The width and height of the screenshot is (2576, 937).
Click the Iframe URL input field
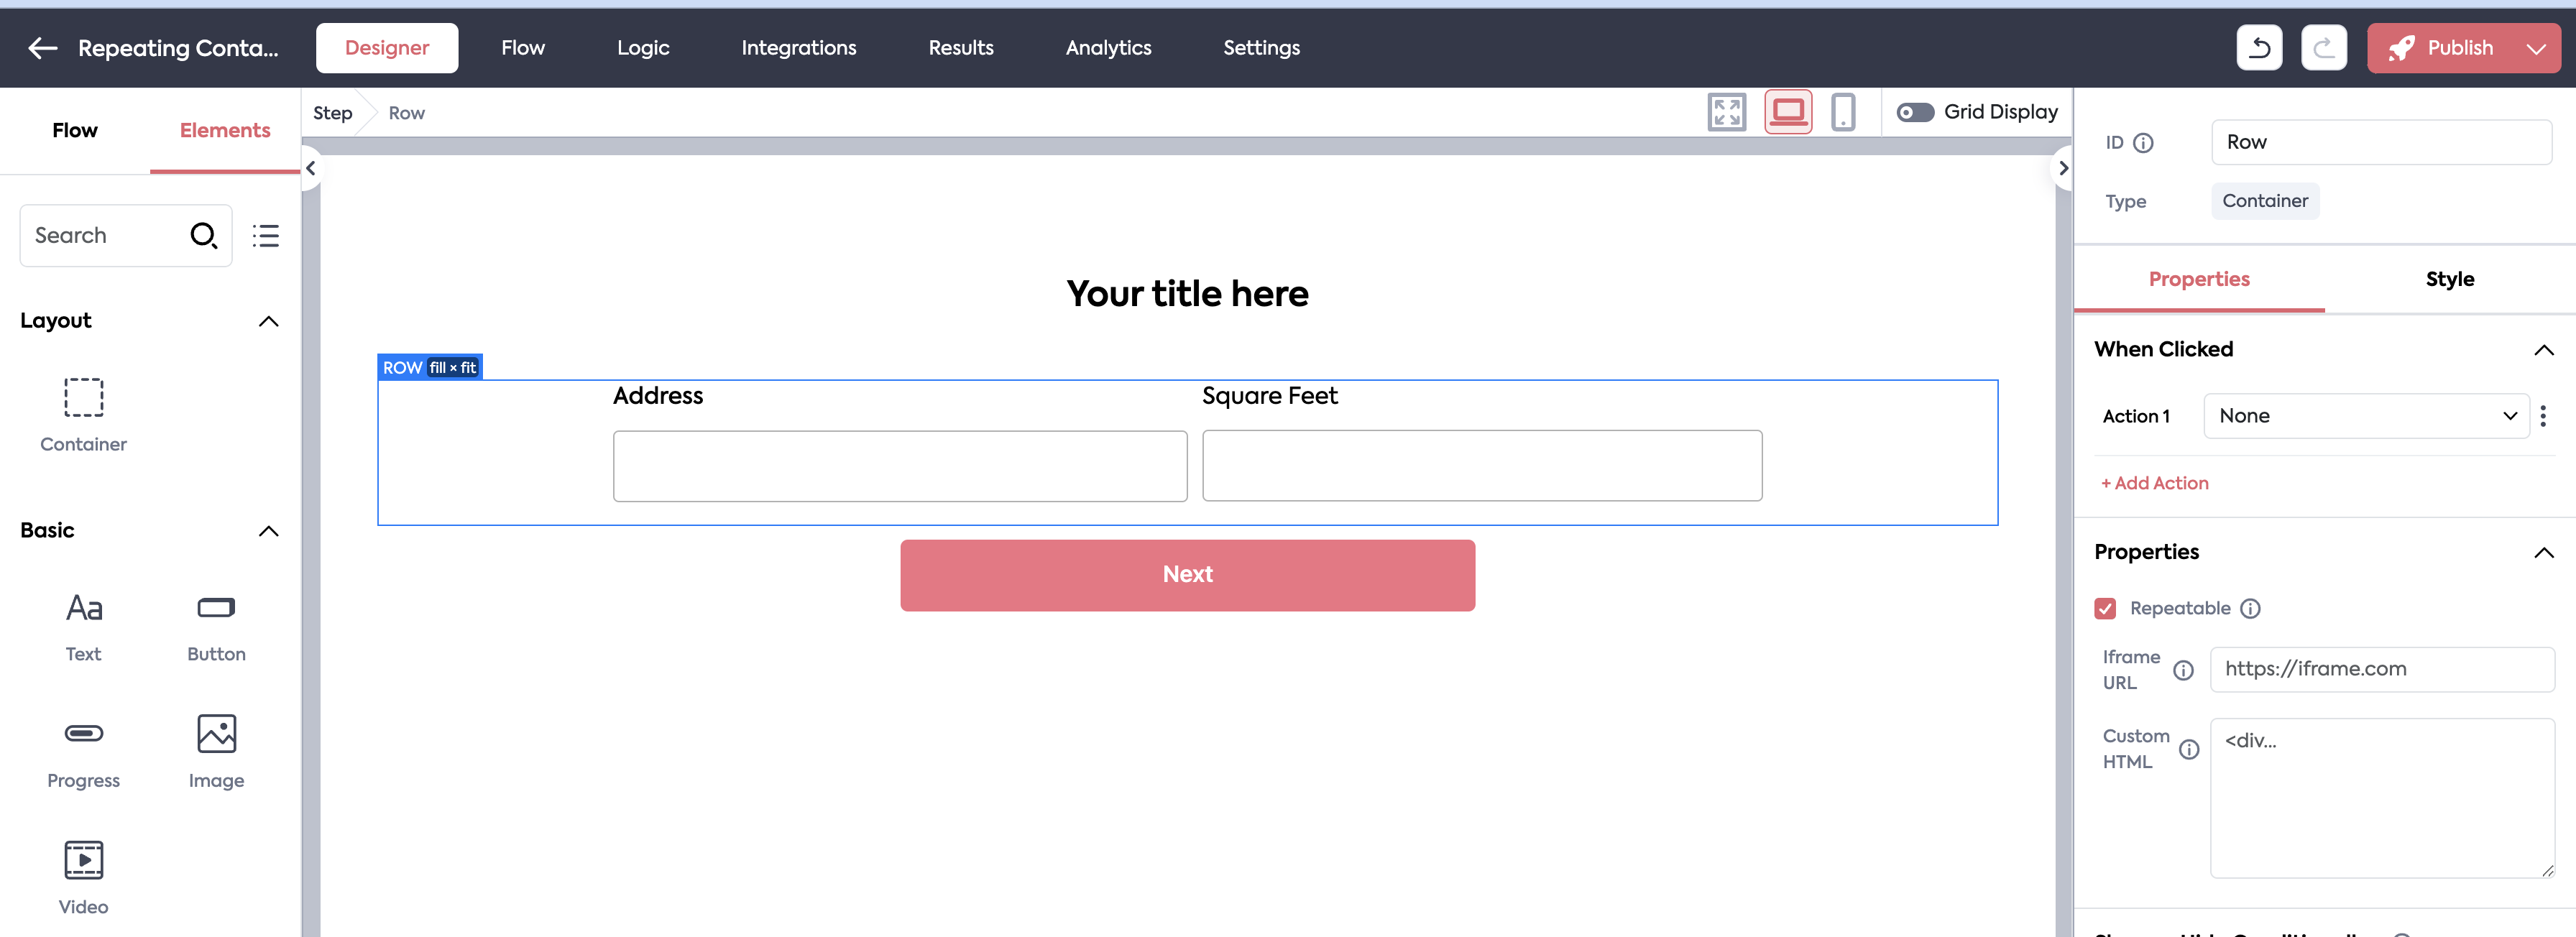tap(2381, 669)
